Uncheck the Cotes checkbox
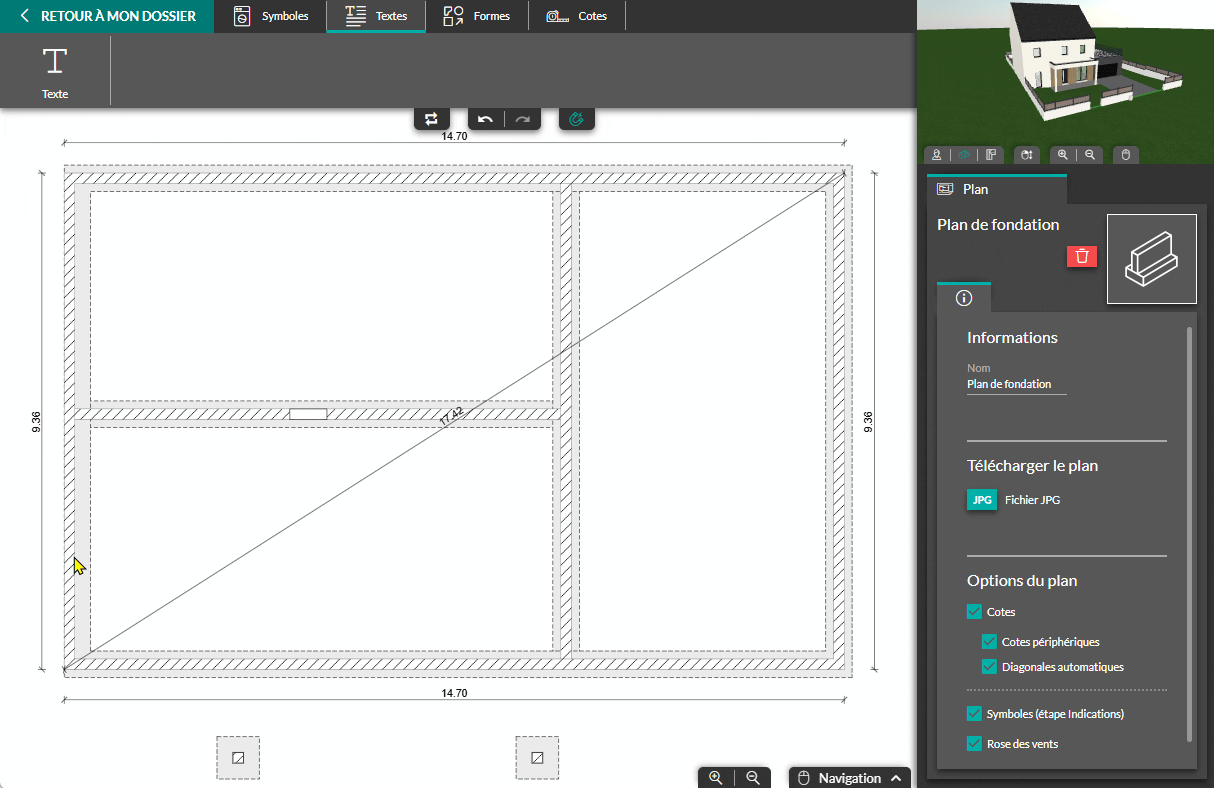 click(x=974, y=612)
